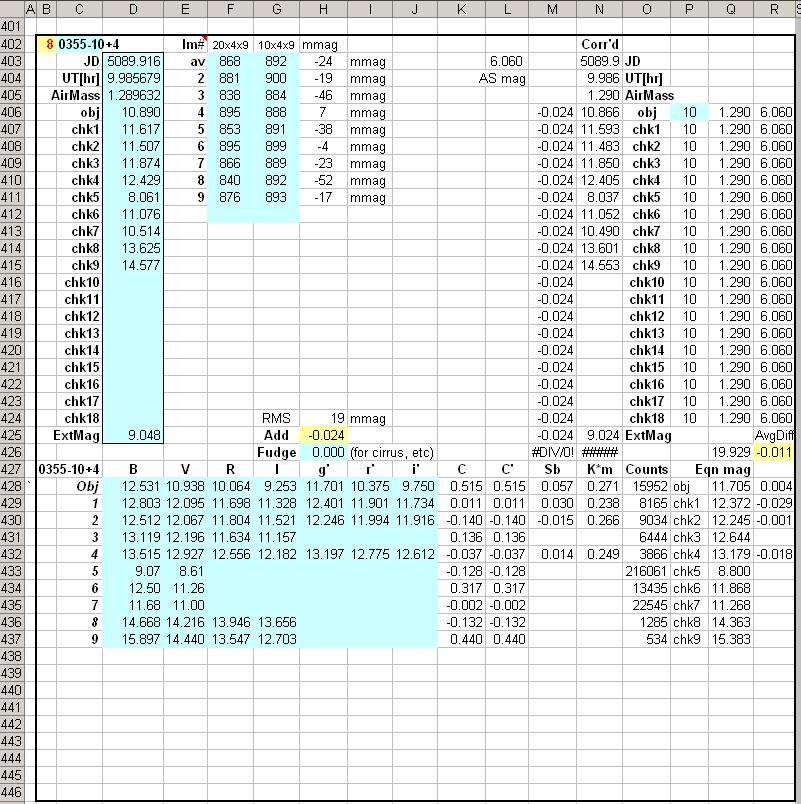
Task: Select the cell containing 900
Action: 276,78
